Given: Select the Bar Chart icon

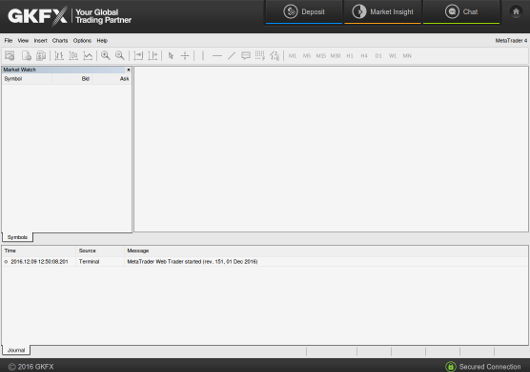Looking at the screenshot, I should point(59,56).
